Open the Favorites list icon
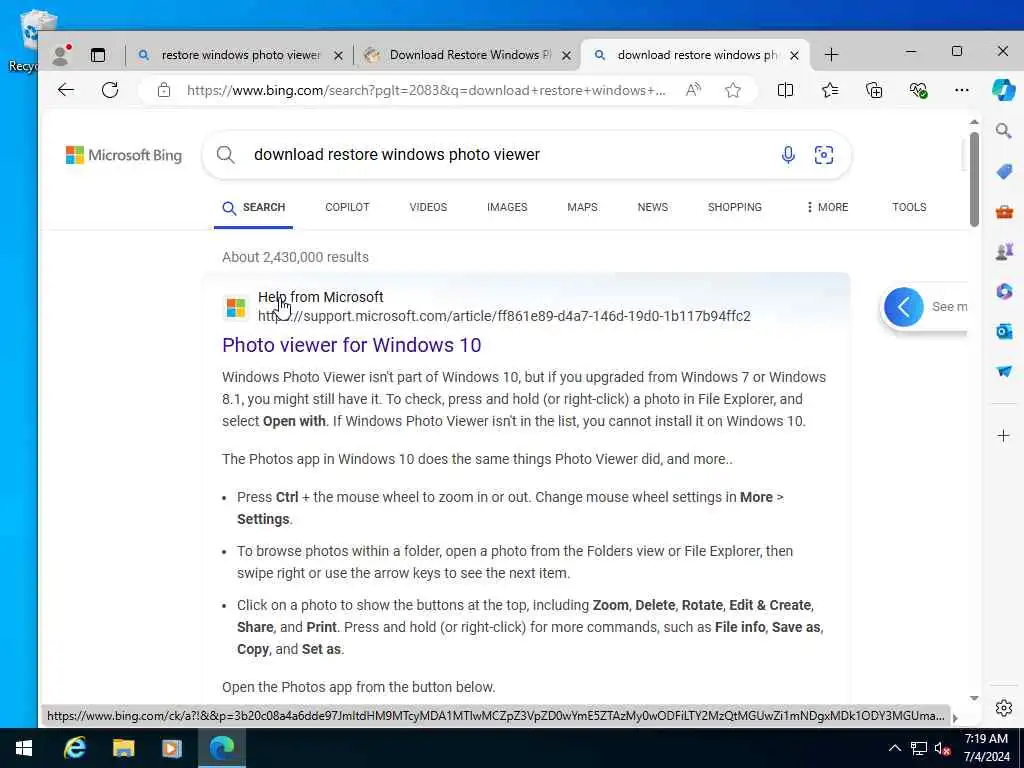 pos(830,90)
